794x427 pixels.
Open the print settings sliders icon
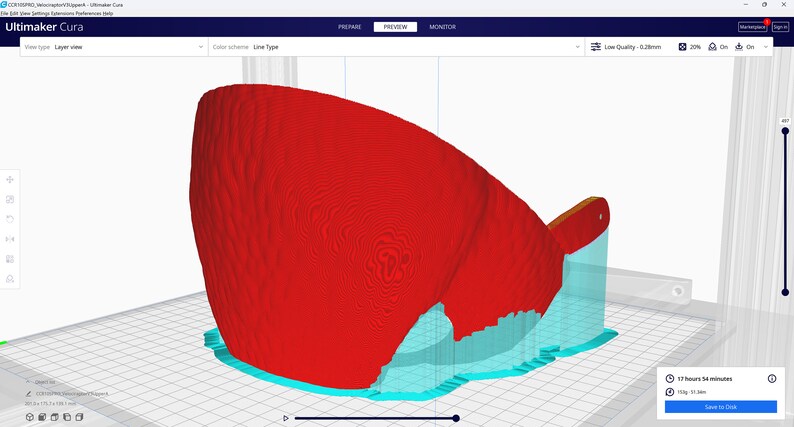click(x=596, y=47)
